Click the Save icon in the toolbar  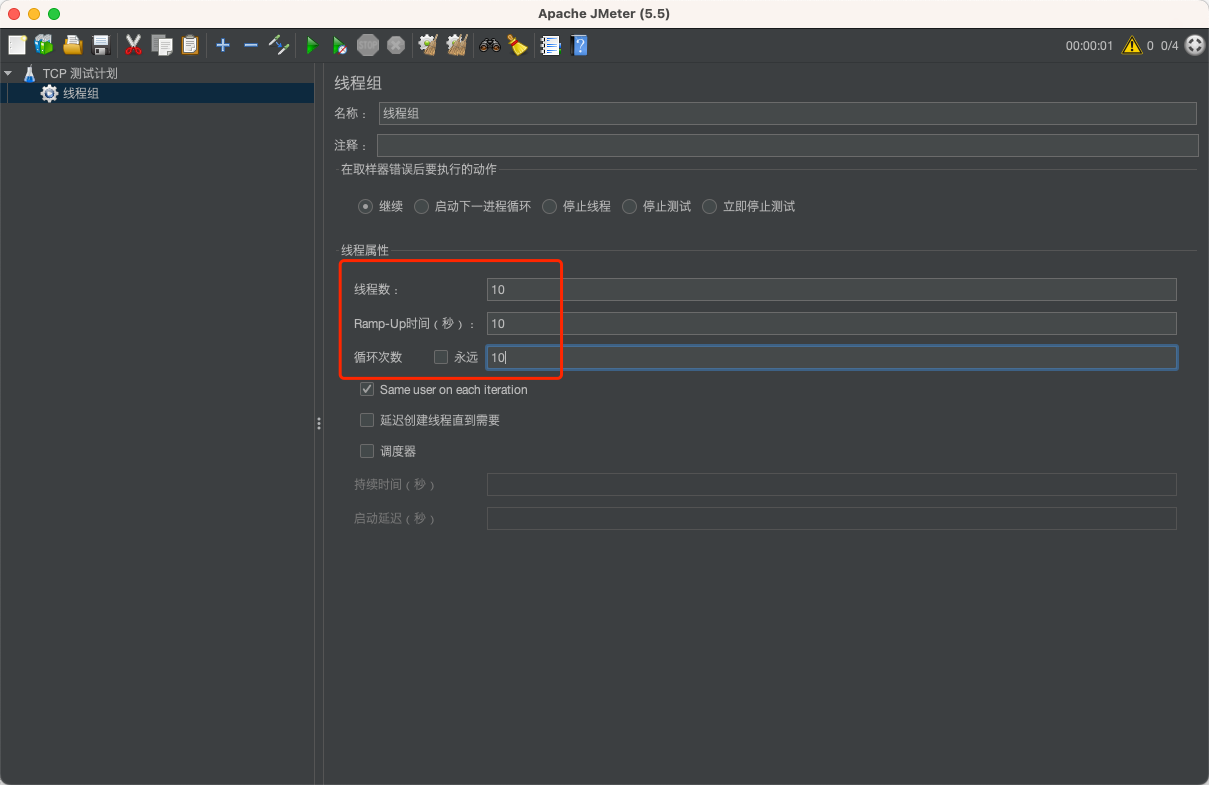click(x=100, y=45)
